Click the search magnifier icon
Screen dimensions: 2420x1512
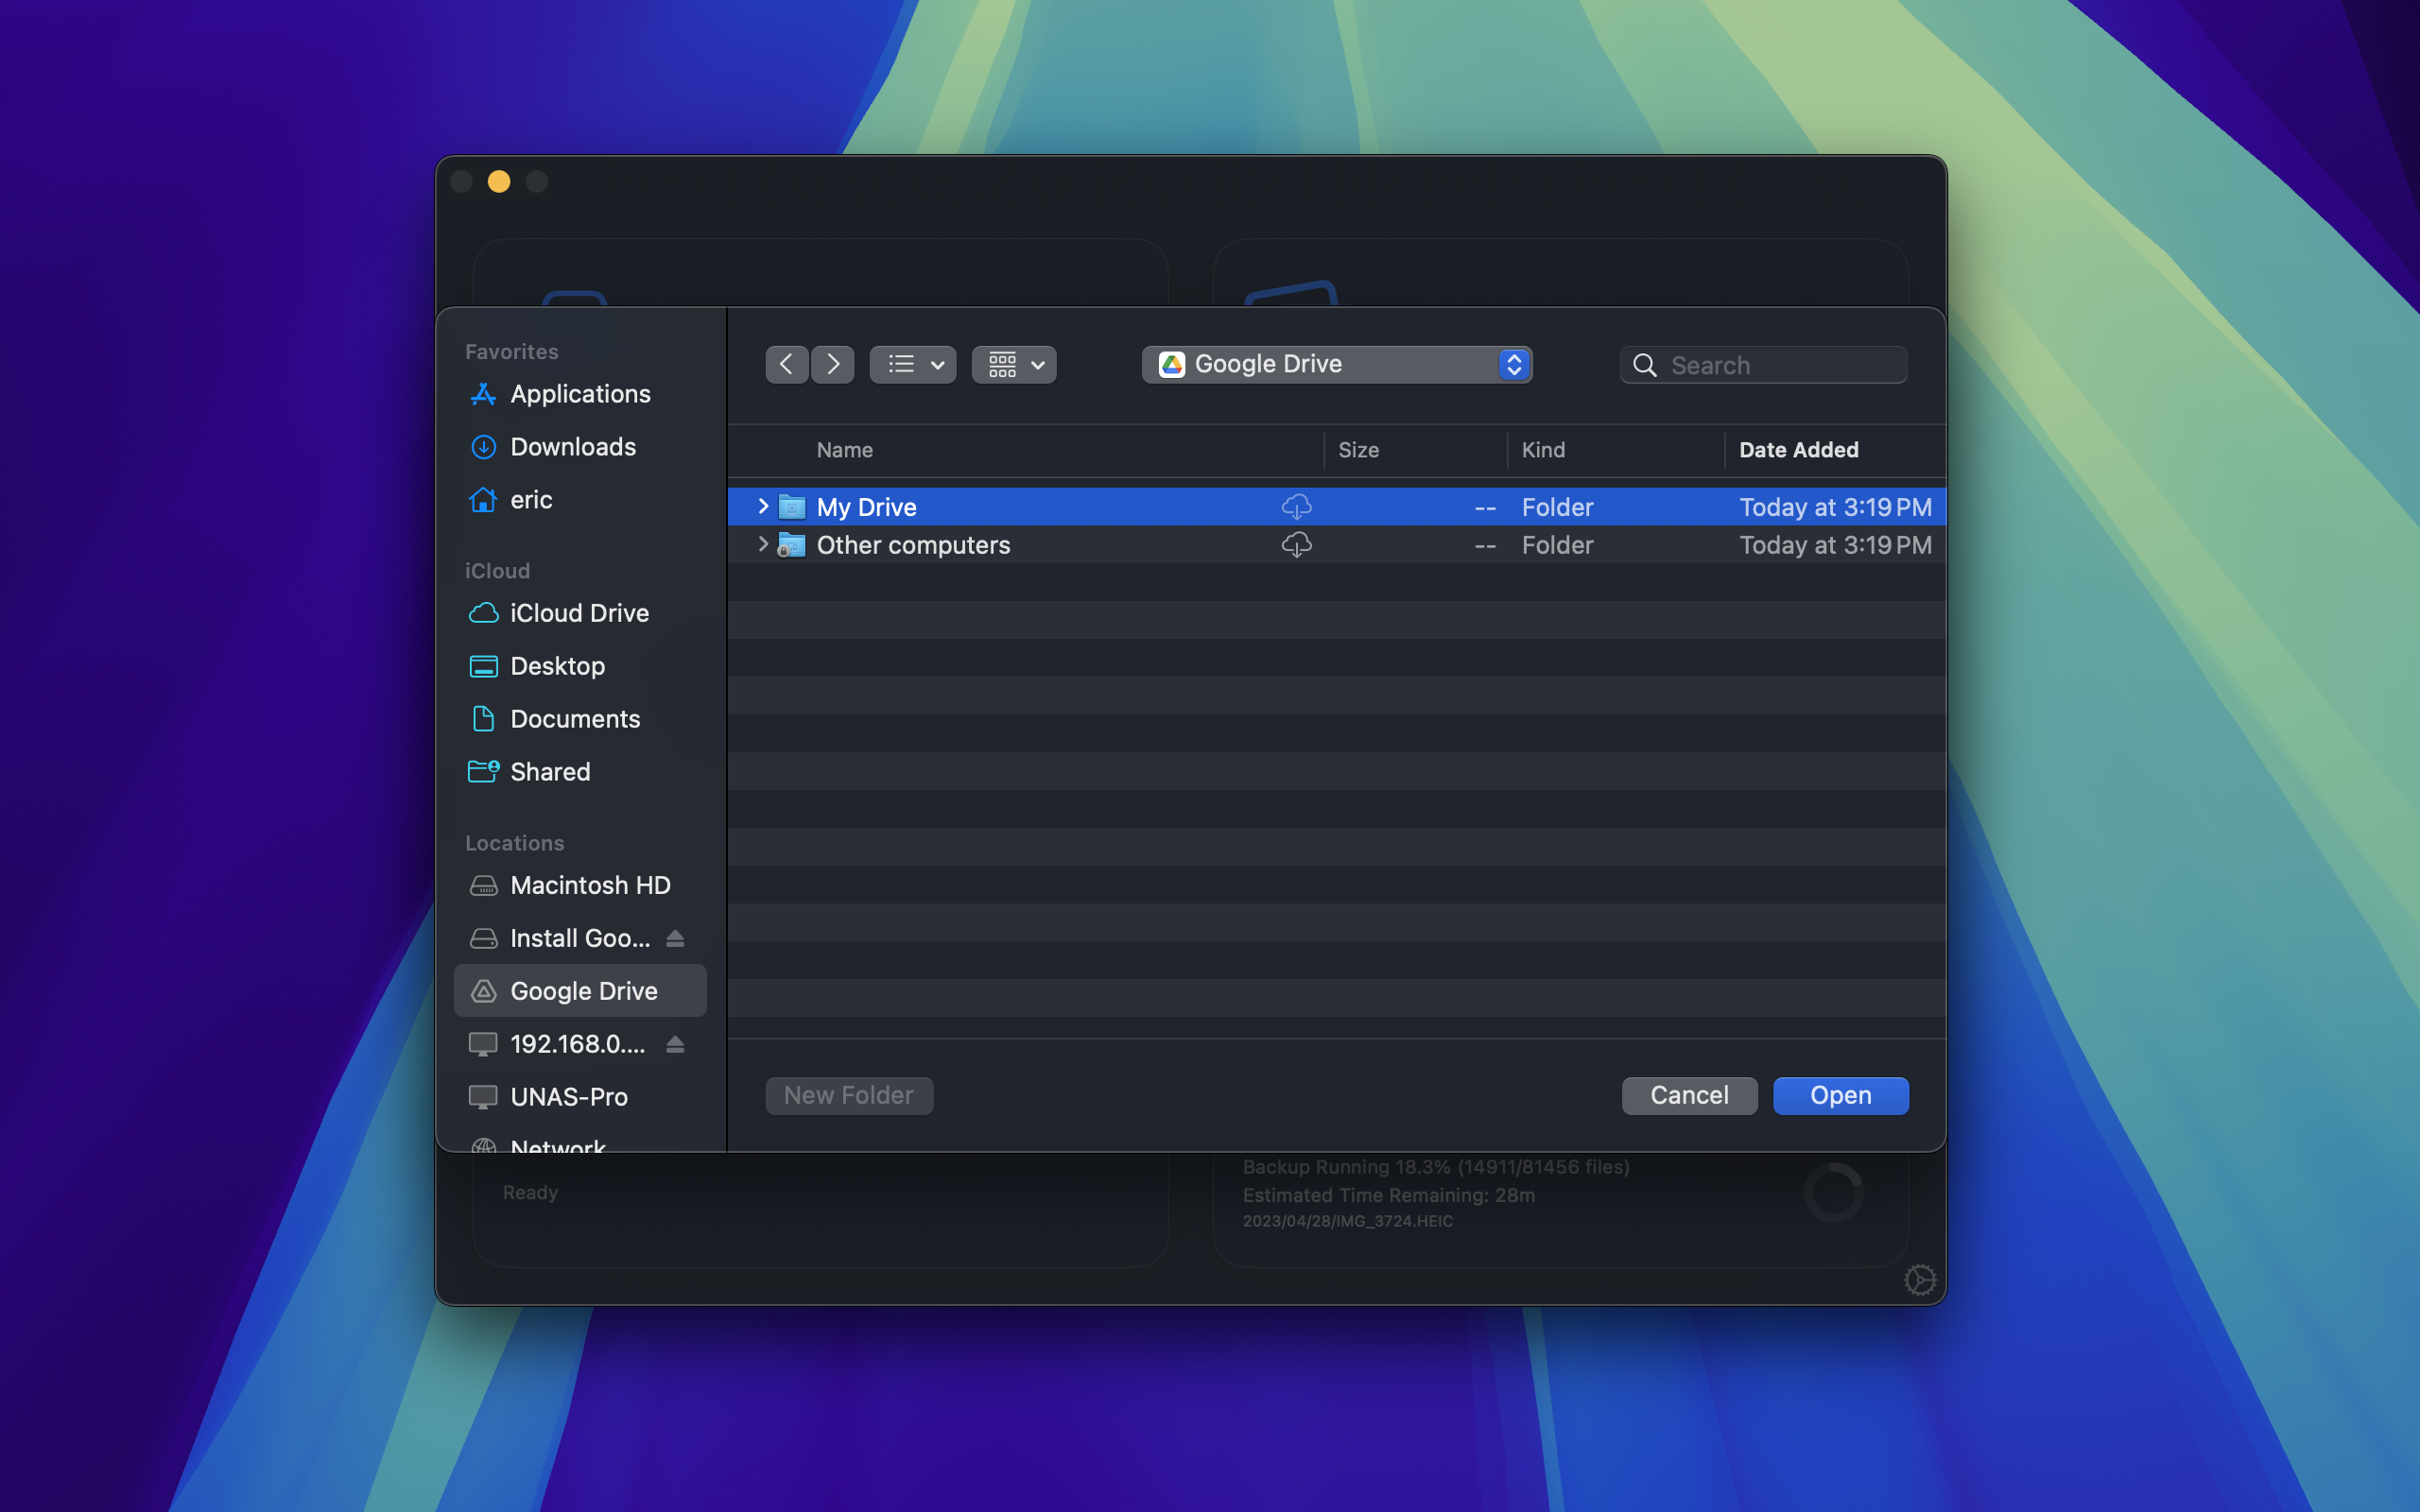[1645, 365]
